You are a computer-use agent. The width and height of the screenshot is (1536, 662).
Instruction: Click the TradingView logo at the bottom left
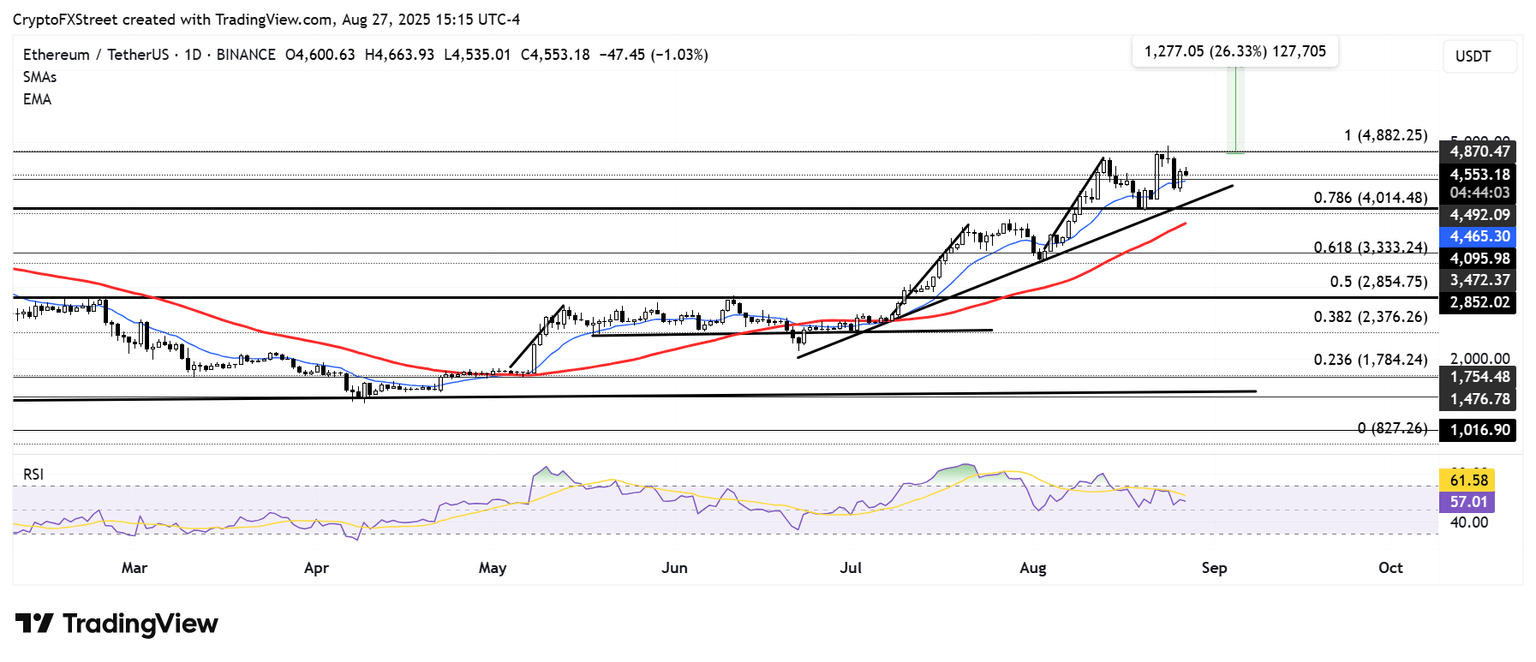(116, 624)
